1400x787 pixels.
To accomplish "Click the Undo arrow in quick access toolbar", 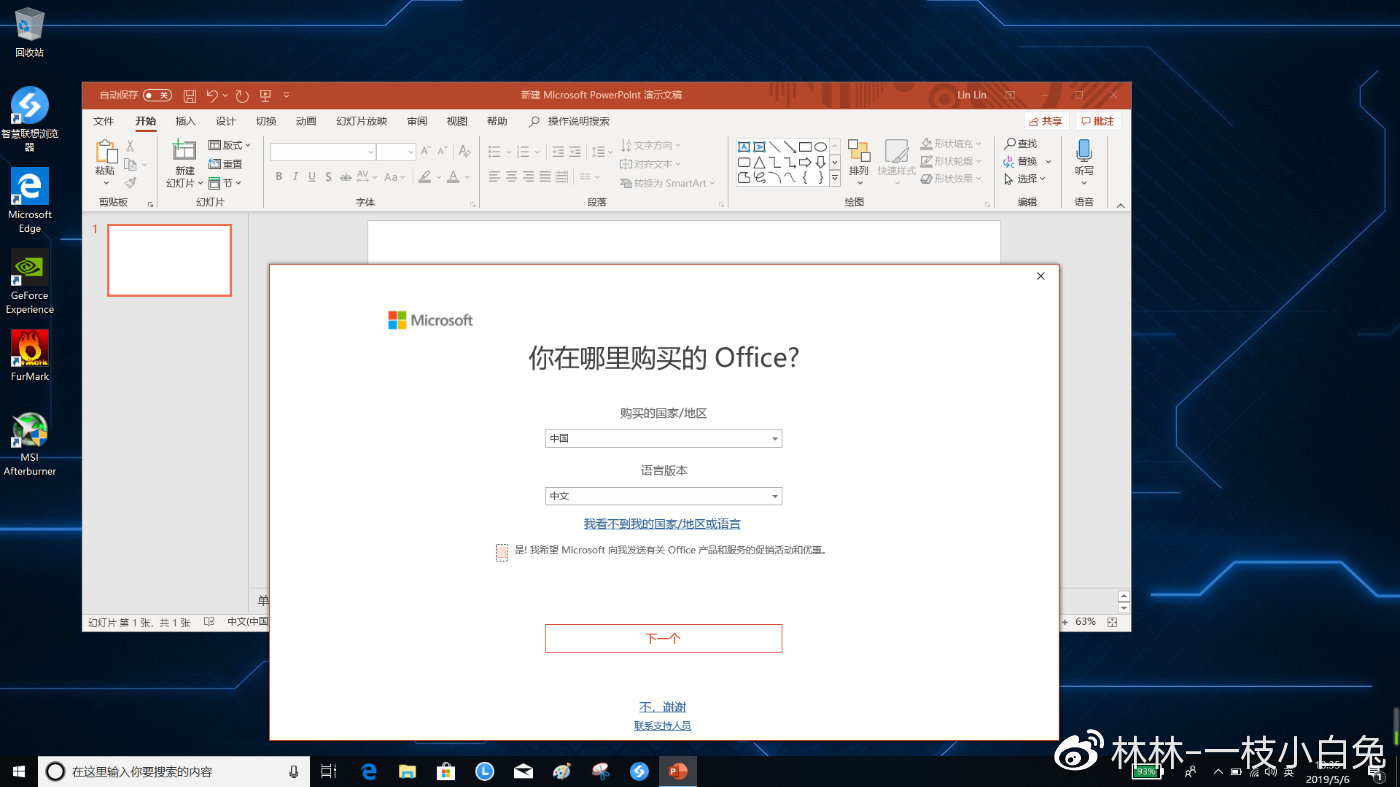I will pyautogui.click(x=212, y=95).
